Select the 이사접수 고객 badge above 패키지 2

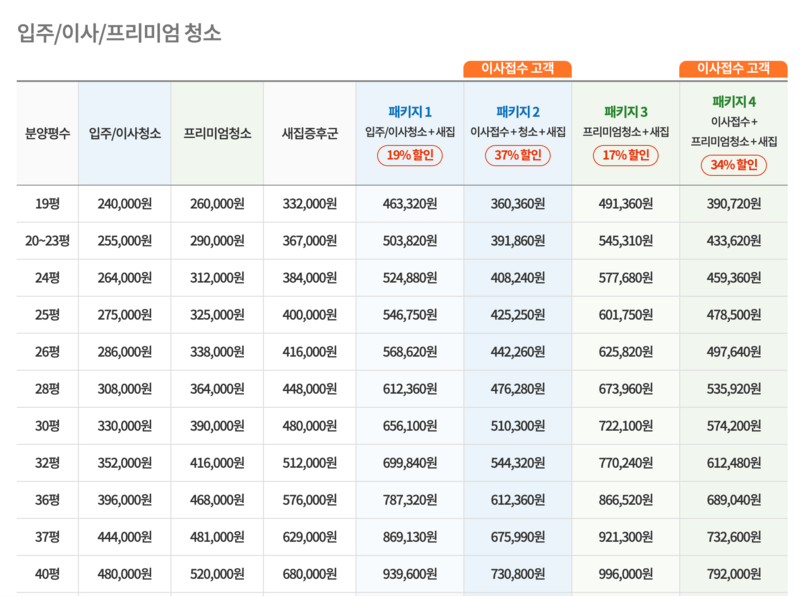(518, 68)
